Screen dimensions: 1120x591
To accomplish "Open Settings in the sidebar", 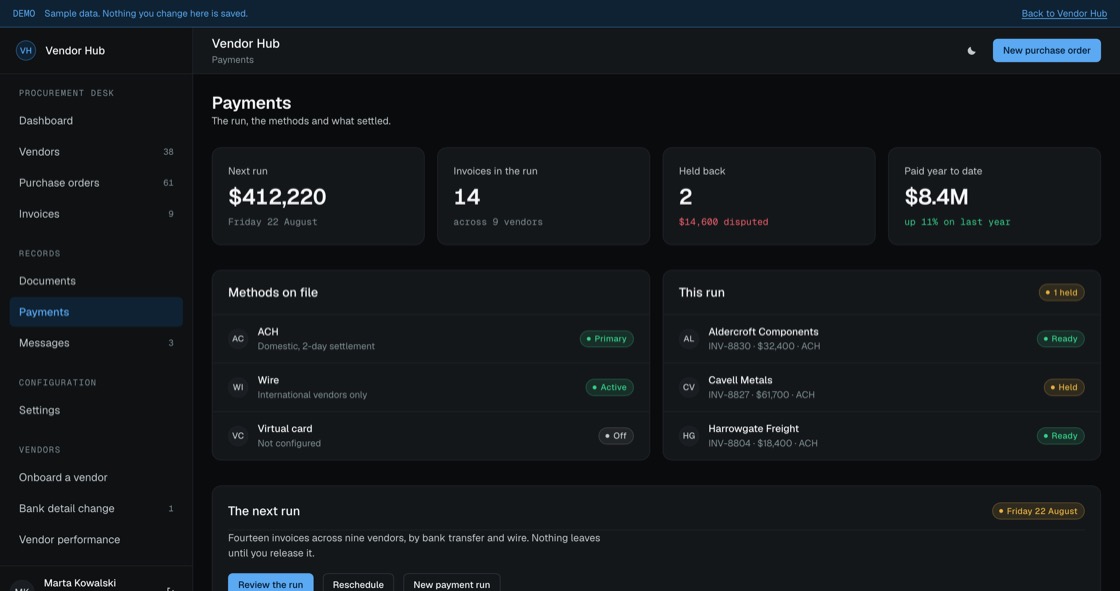I will click(x=96, y=410).
